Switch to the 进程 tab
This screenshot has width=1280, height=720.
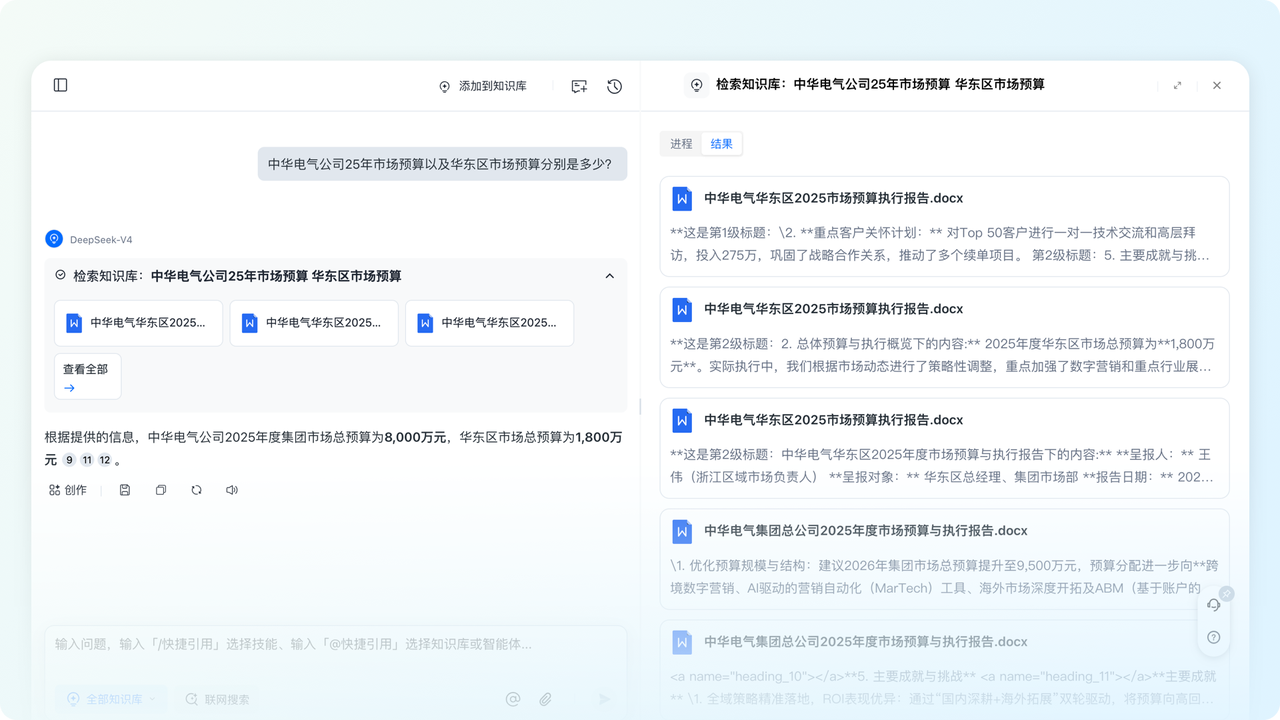coord(681,144)
